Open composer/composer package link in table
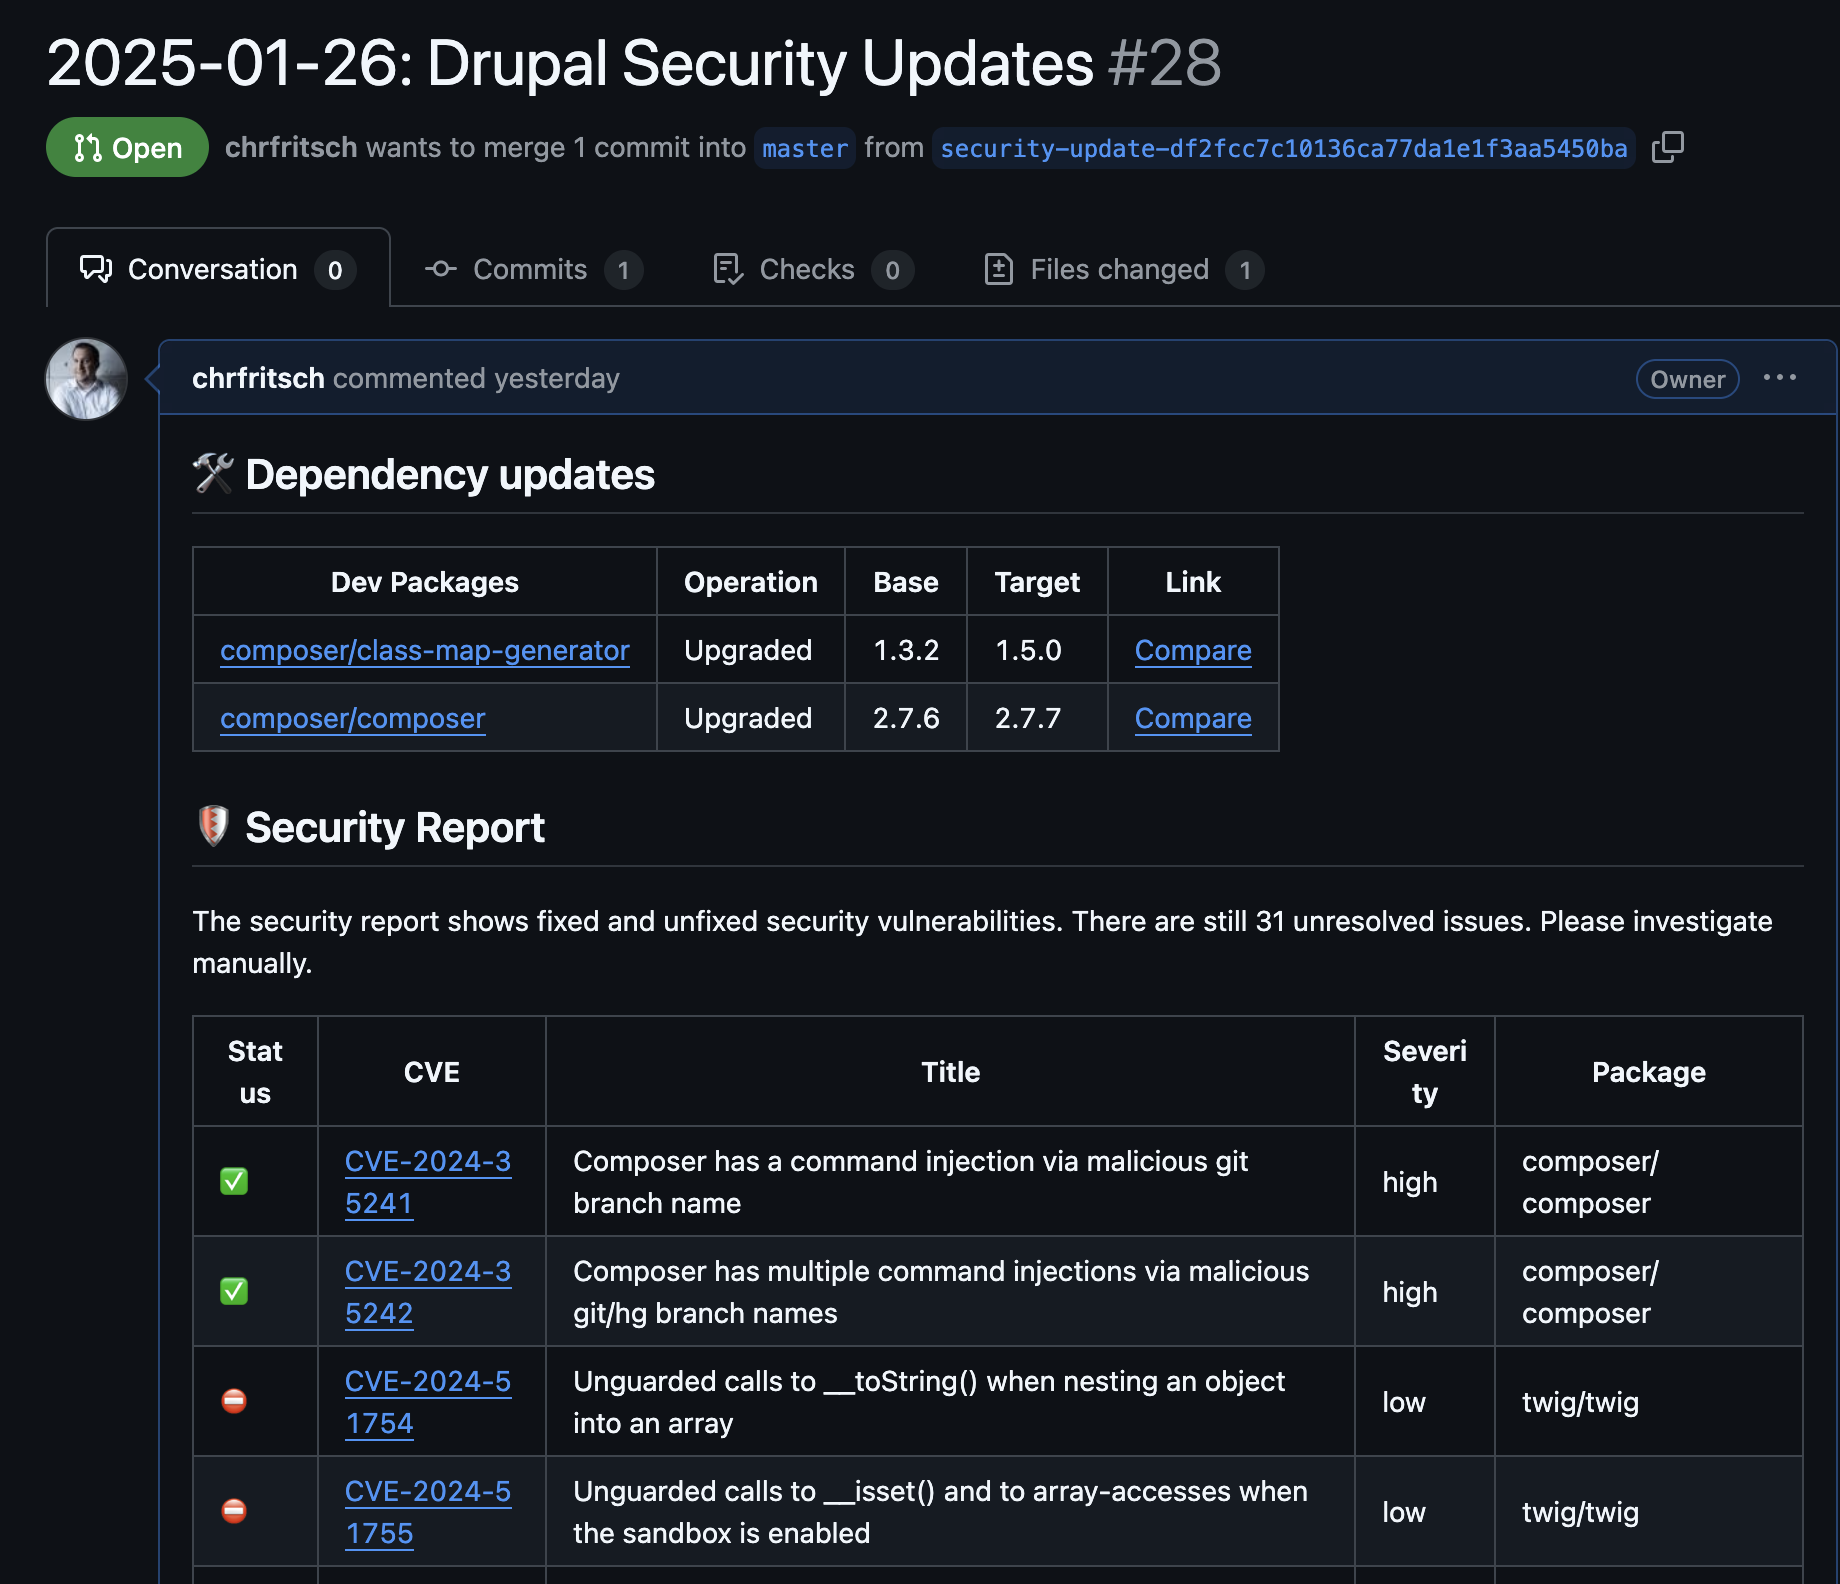This screenshot has height=1584, width=1840. [x=353, y=718]
